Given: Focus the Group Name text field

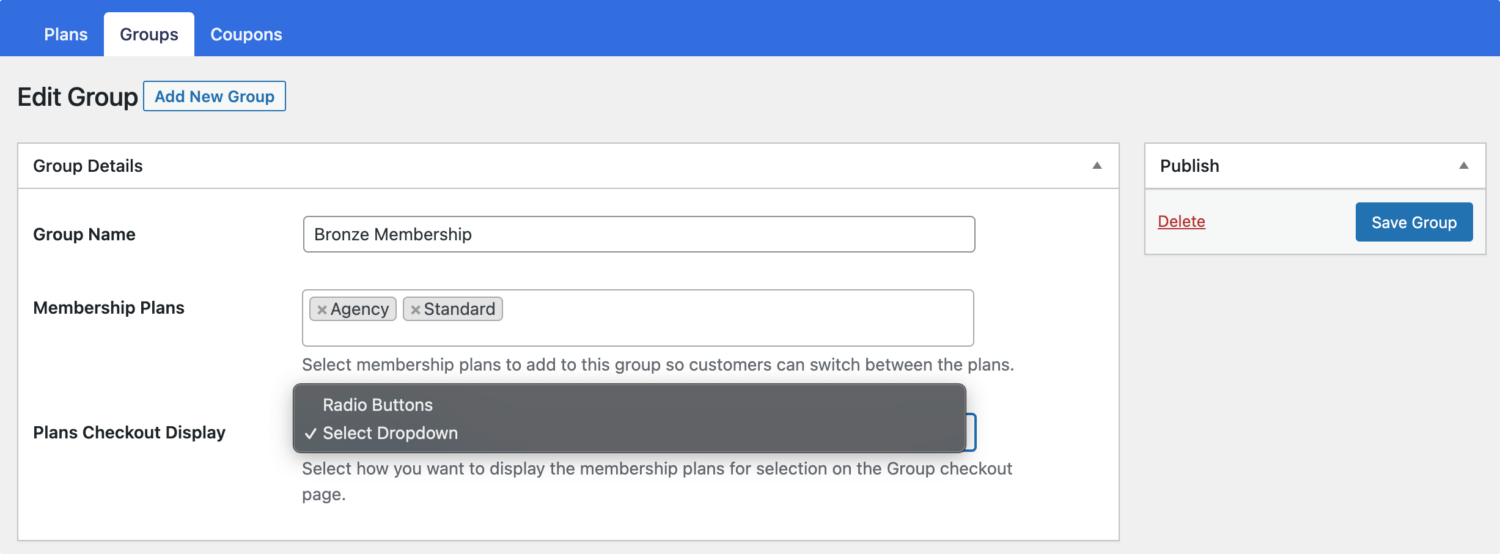Looking at the screenshot, I should coord(639,234).
